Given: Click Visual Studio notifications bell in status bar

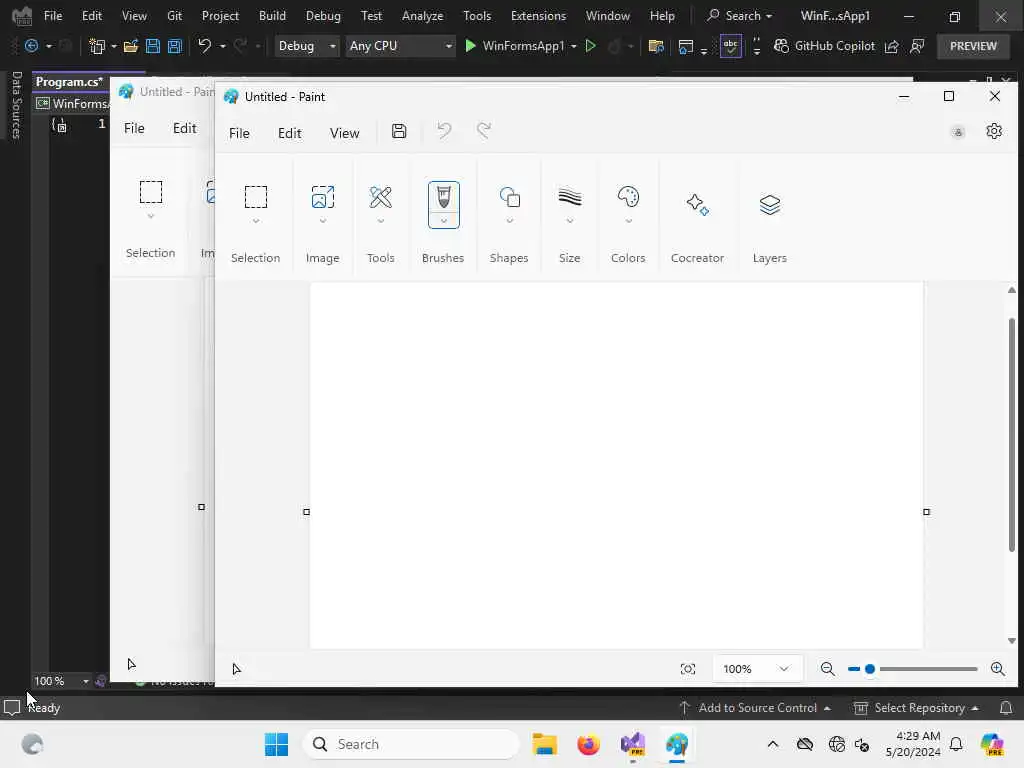Looking at the screenshot, I should pos(1006,708).
